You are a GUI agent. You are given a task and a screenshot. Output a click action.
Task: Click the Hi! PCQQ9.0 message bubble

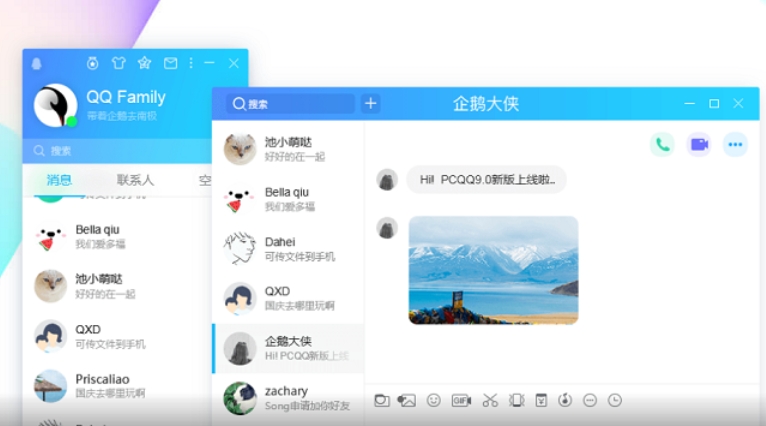pos(487,180)
